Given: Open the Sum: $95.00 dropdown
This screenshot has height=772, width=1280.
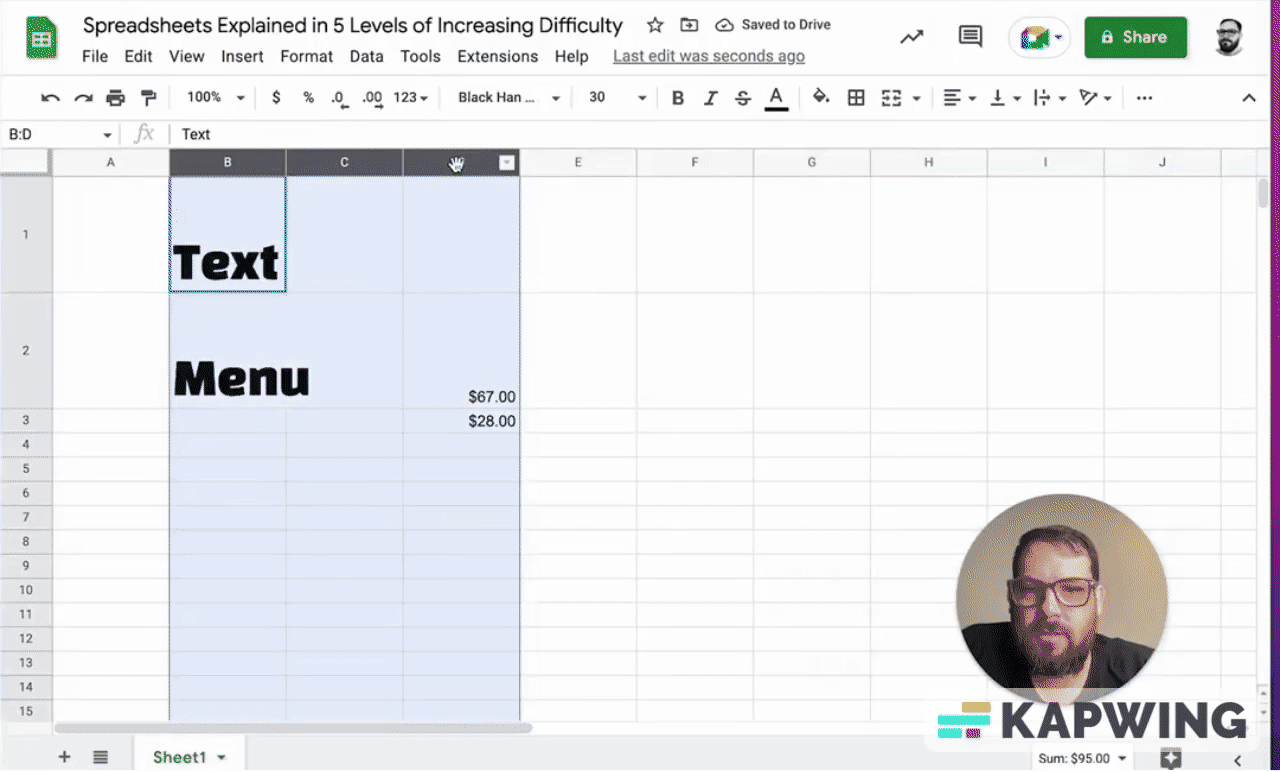Looking at the screenshot, I should [1082, 759].
